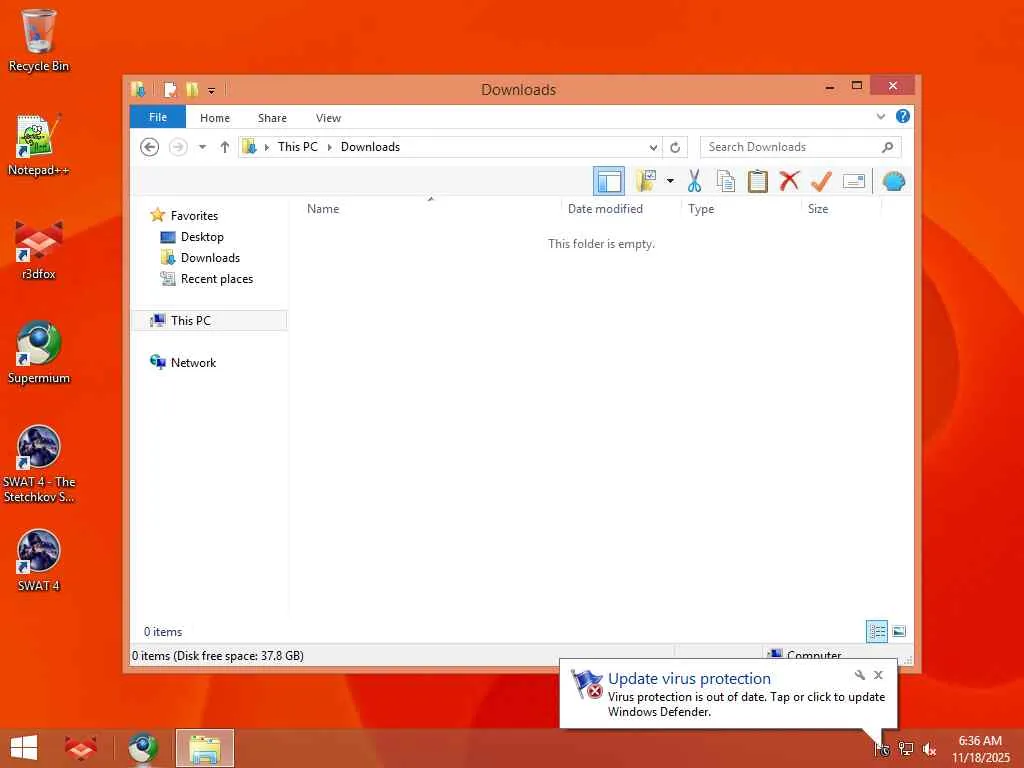Select Downloads under Favorites
The image size is (1024, 768).
click(210, 257)
